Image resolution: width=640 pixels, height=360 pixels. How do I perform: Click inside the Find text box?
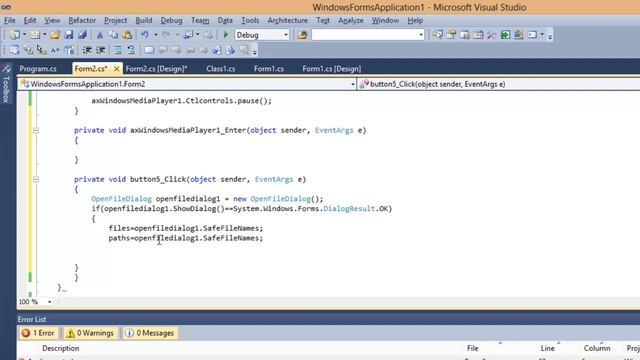[x=364, y=35]
